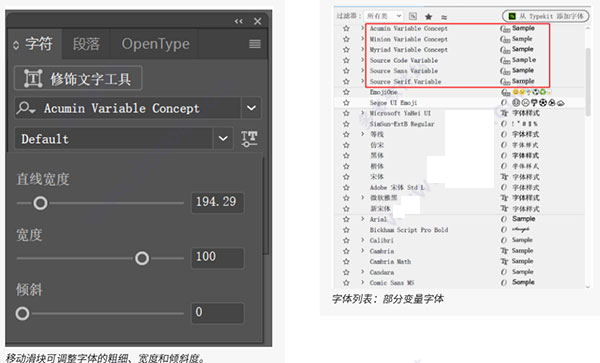Screen dimensions: 600x363
Task: Open the character panel options menu icon
Action: (255, 44)
